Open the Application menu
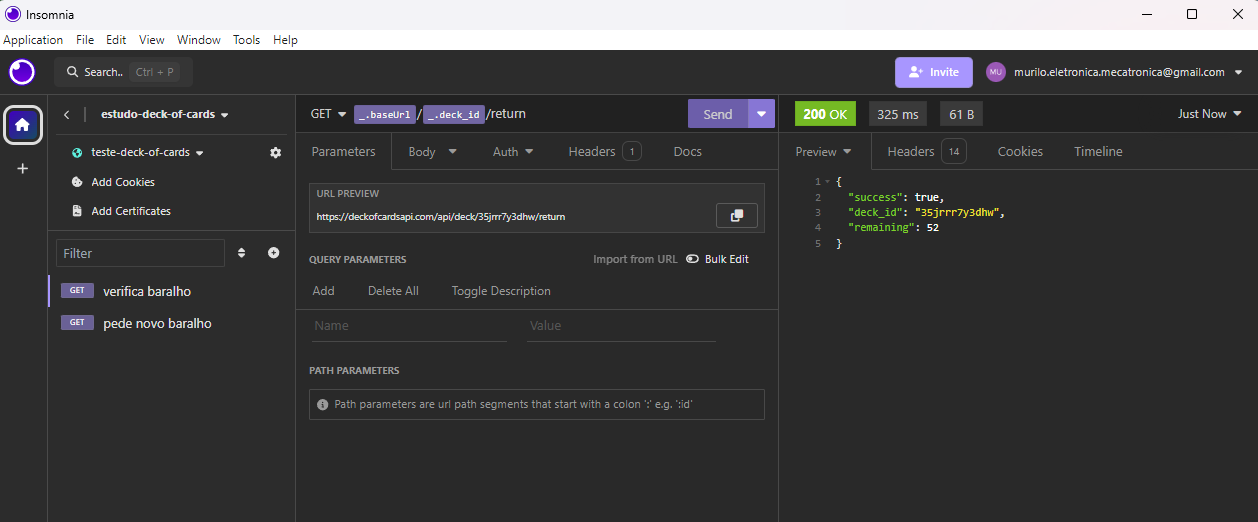The height and width of the screenshot is (522, 1258). click(33, 40)
